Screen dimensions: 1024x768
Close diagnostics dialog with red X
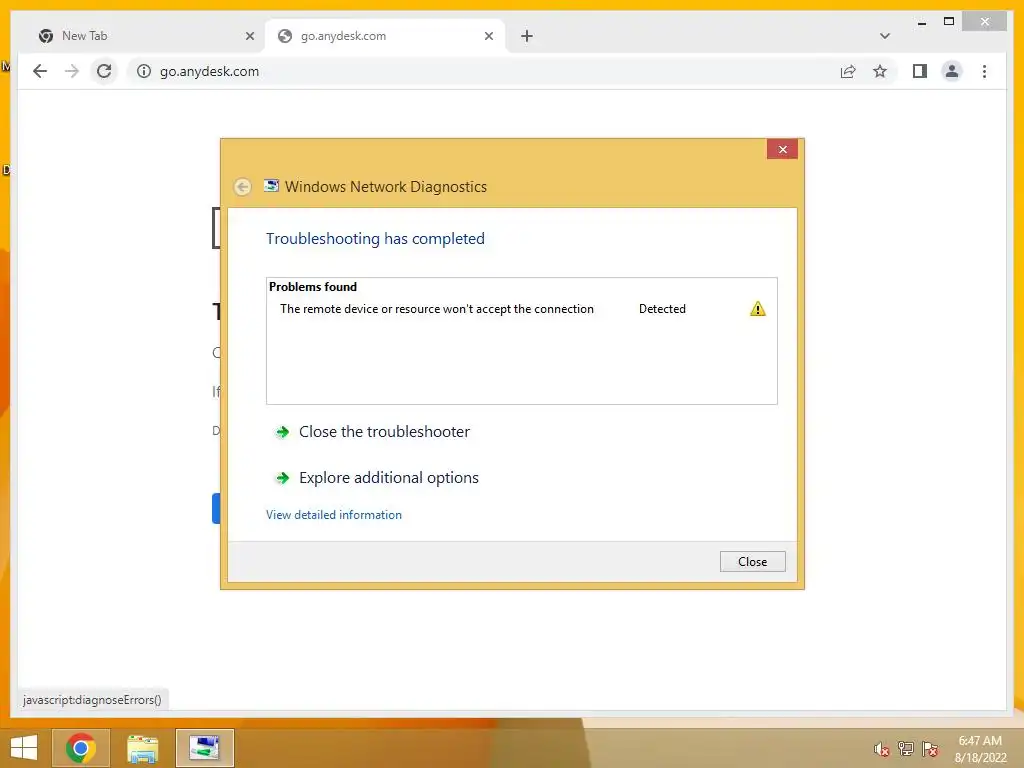click(782, 150)
